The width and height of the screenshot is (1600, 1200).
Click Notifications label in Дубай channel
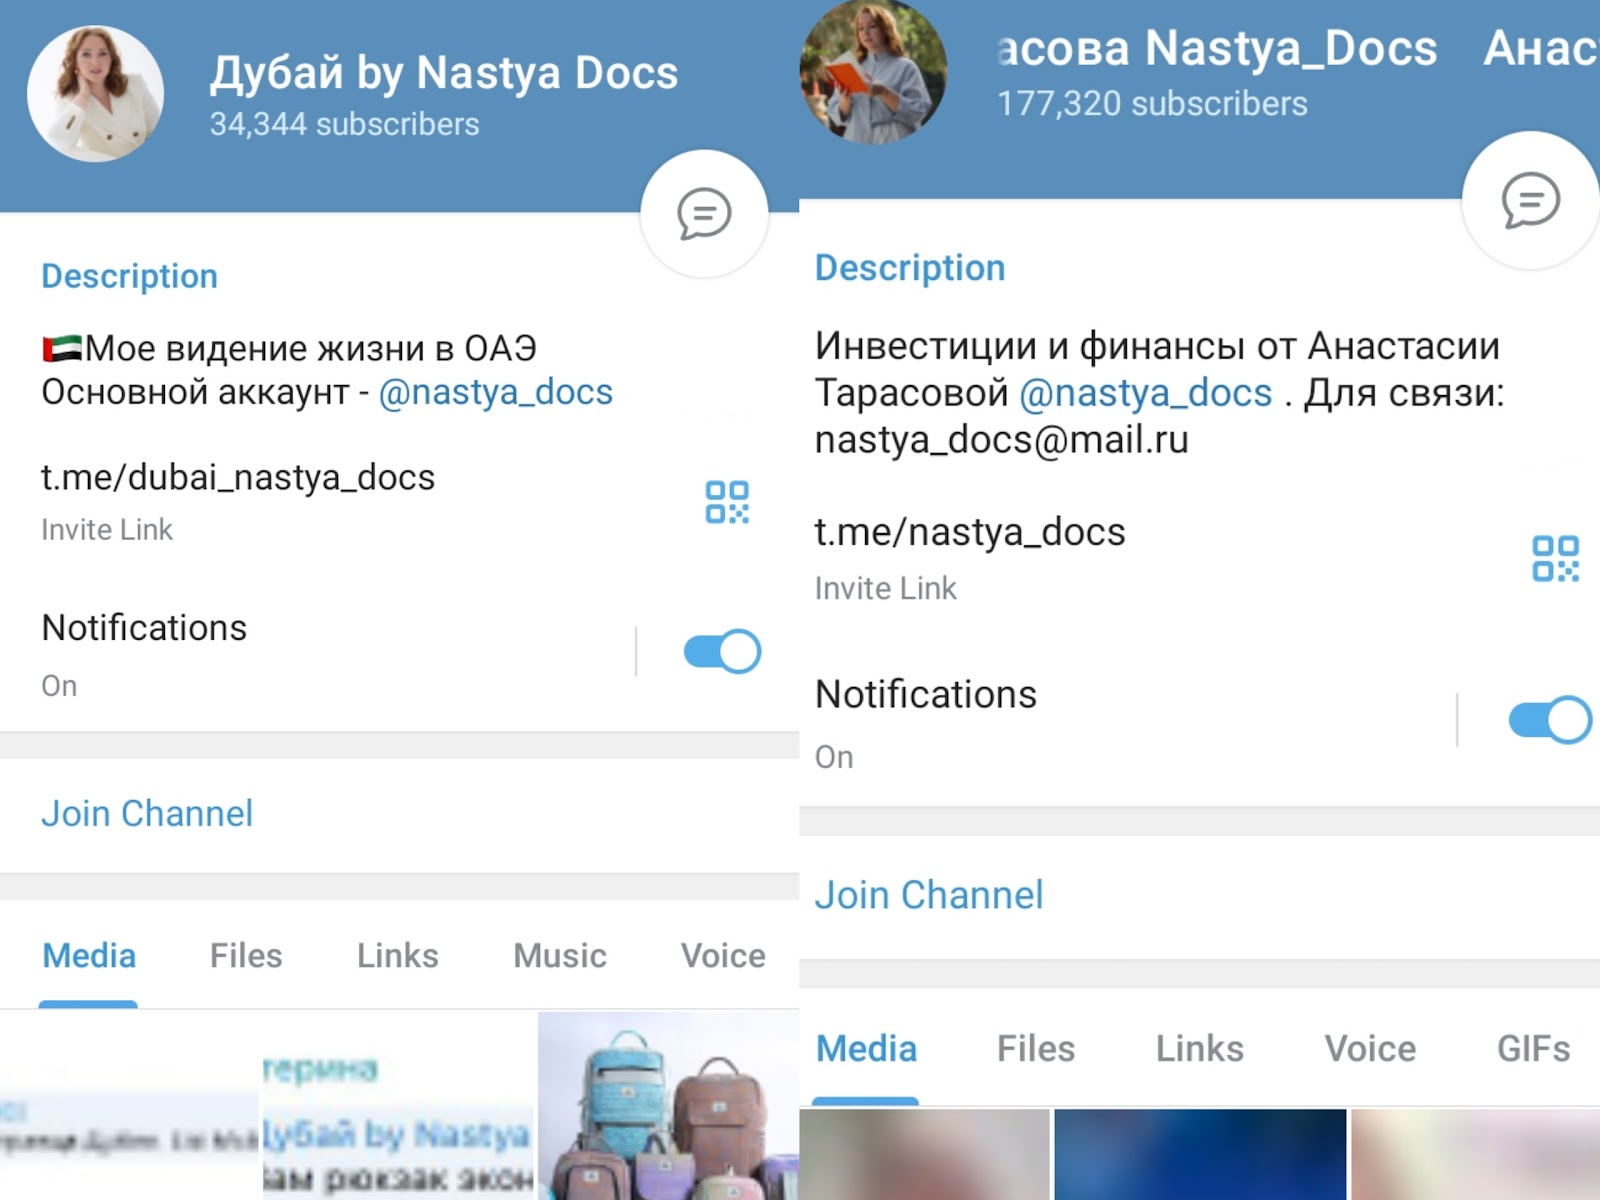[144, 628]
